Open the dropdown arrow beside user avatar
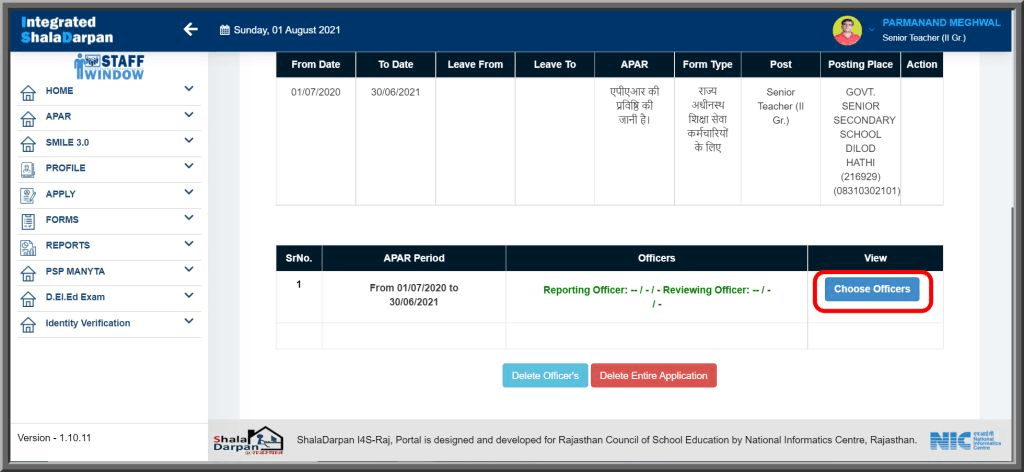 click(871, 29)
